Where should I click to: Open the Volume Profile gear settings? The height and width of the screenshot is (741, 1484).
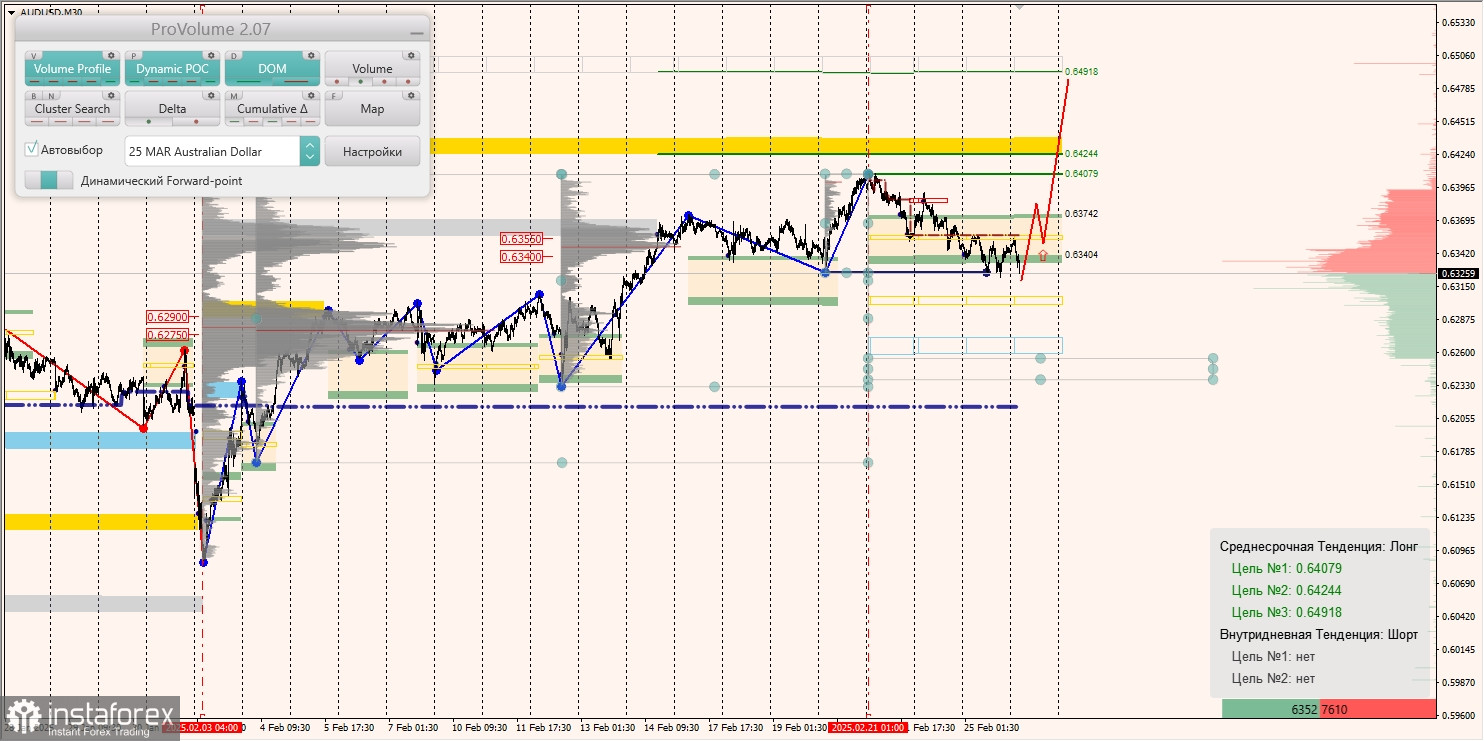pyautogui.click(x=111, y=56)
